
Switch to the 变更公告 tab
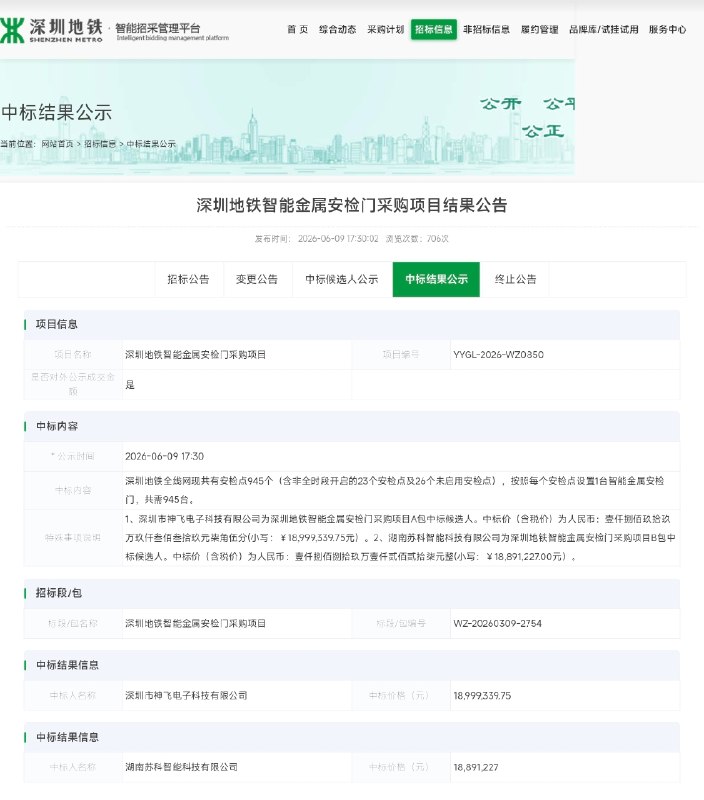pos(257,279)
